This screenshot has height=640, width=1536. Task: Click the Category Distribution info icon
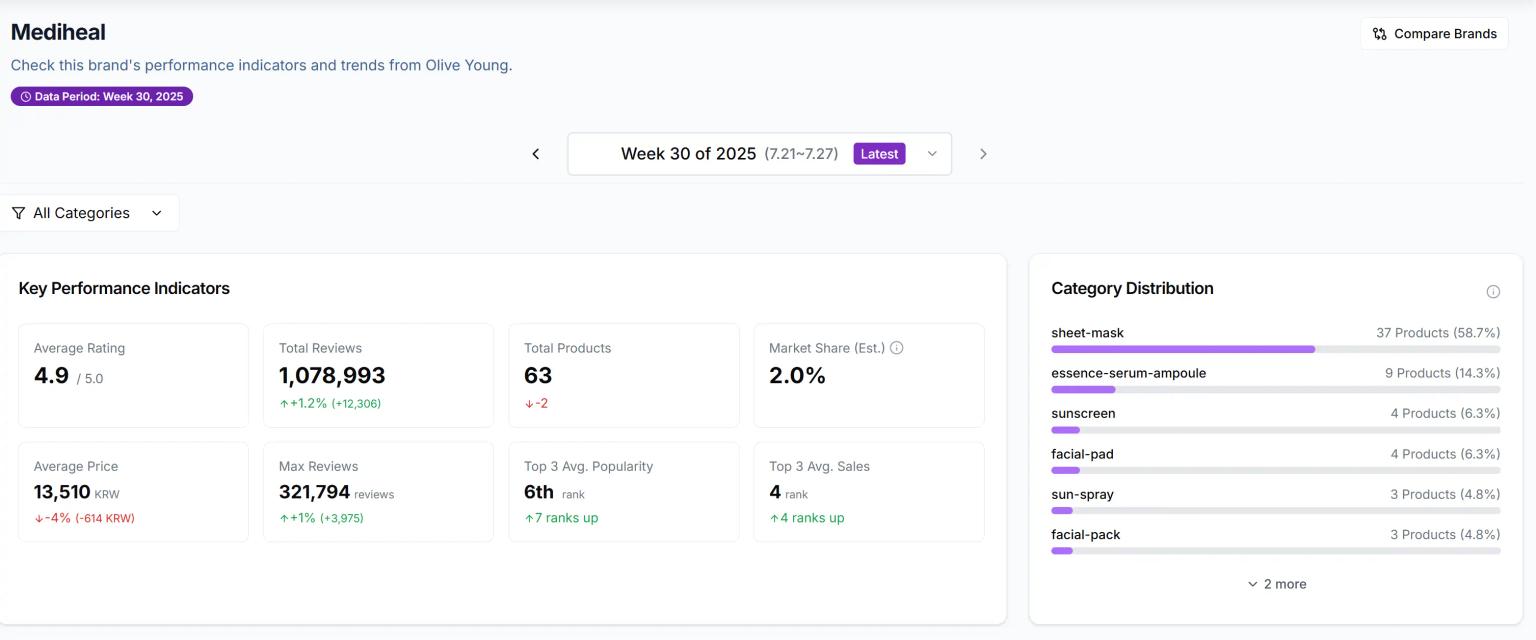pyautogui.click(x=1493, y=292)
